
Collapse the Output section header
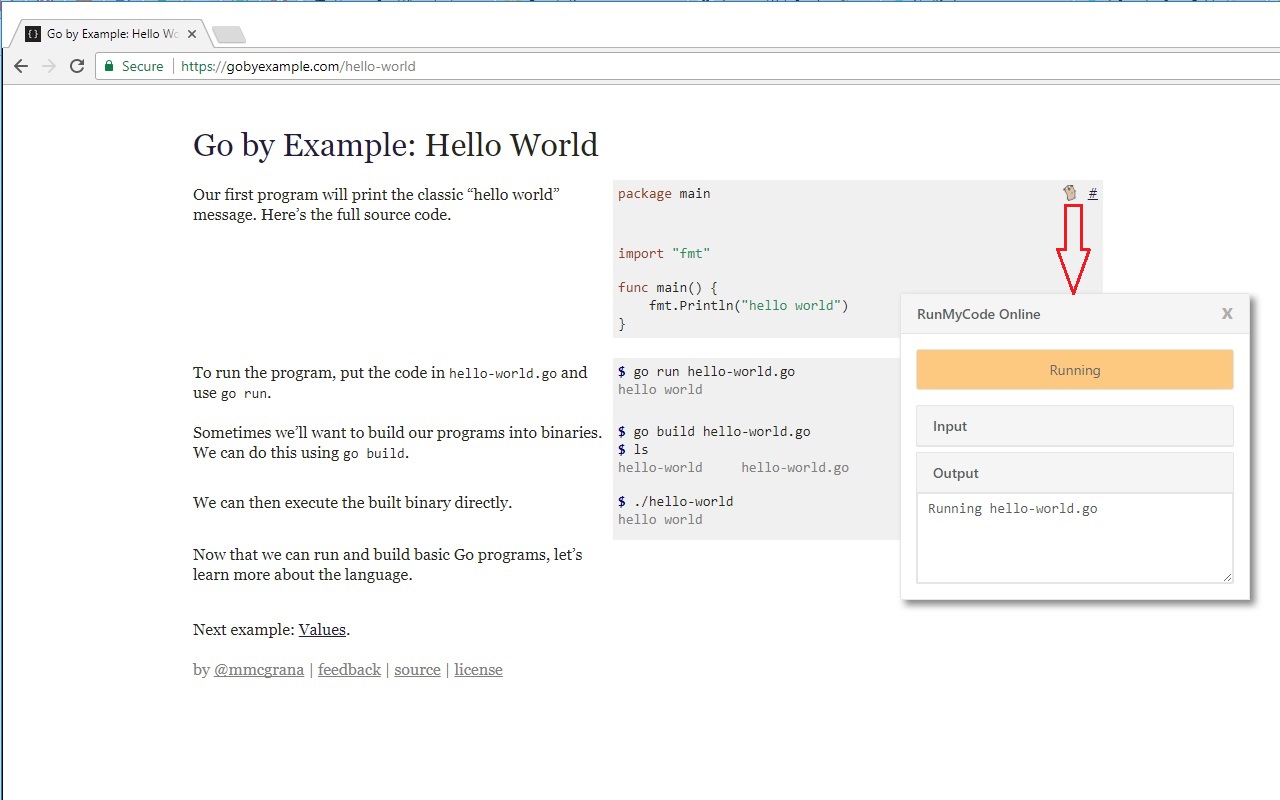[x=1075, y=473]
